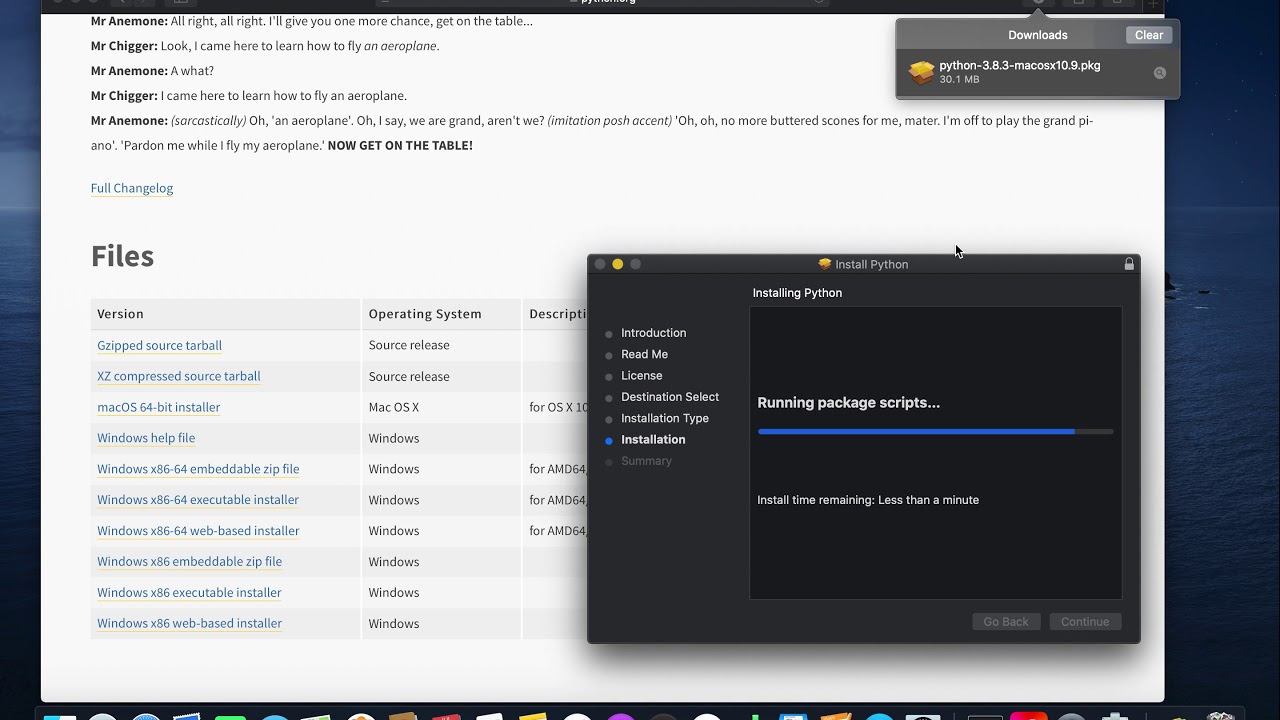
Task: Click the 30.1 MB file size text
Action: (x=959, y=79)
